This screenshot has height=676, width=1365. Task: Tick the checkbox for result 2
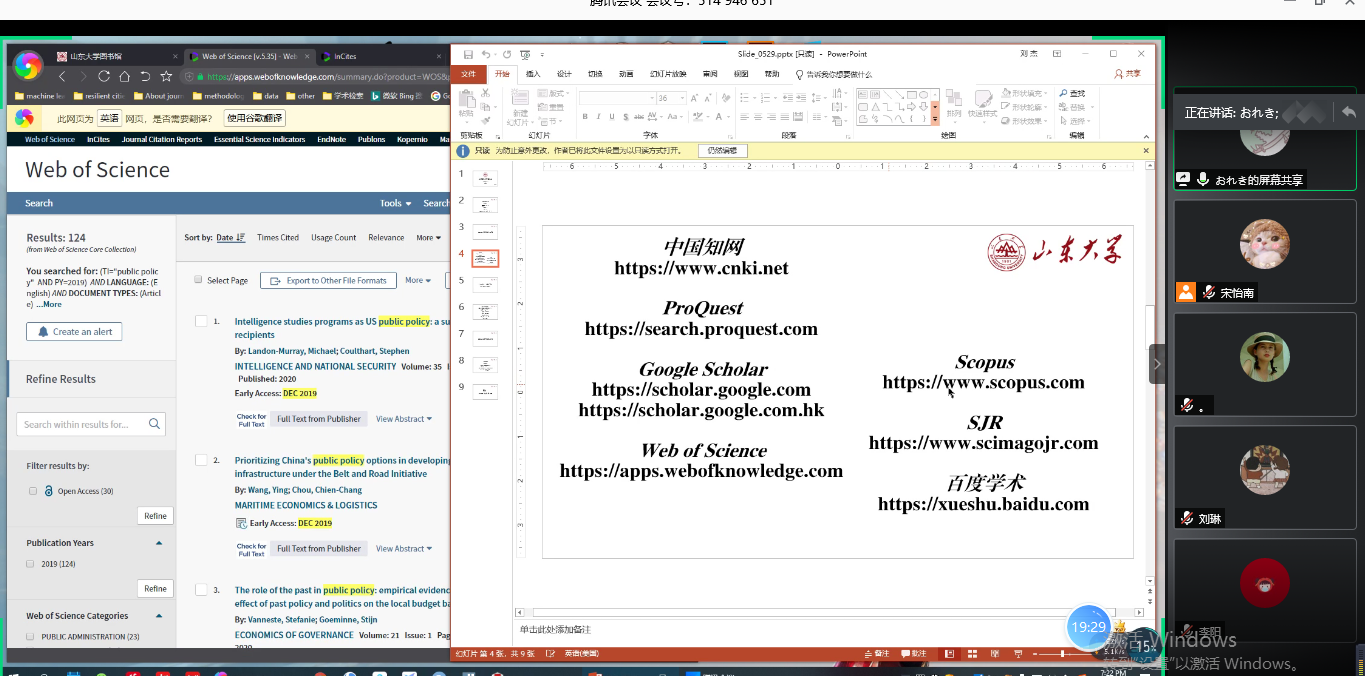coord(201,460)
